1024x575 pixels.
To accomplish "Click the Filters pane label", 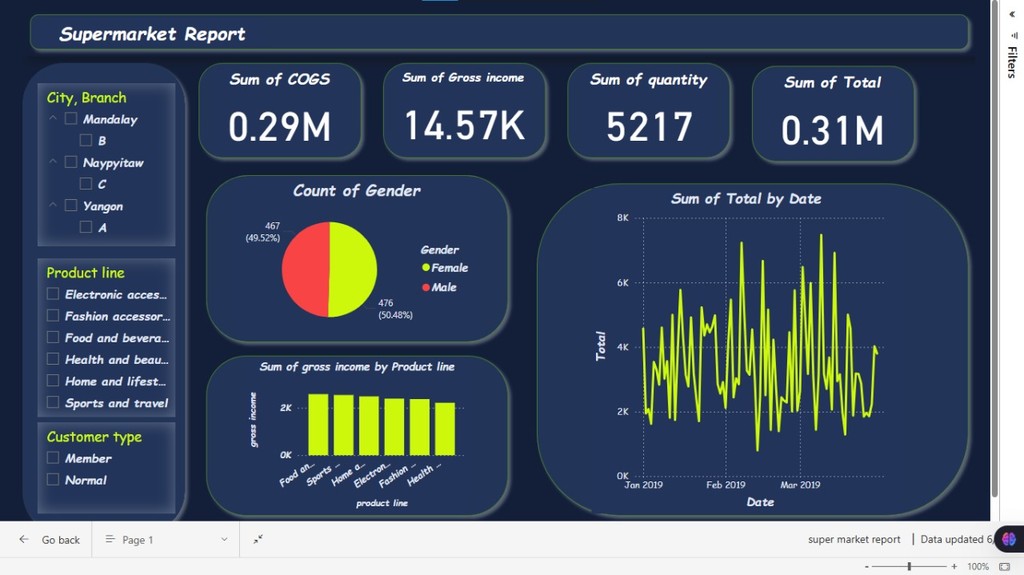I will 1012,62.
